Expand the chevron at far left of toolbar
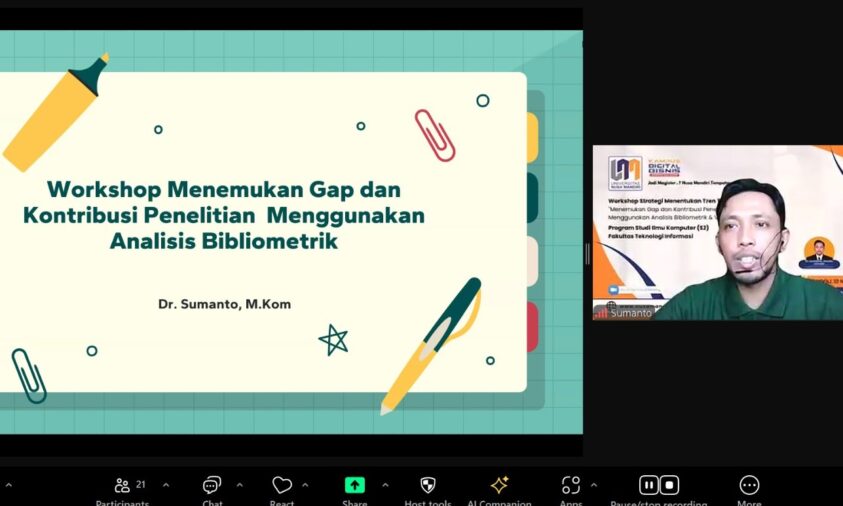 click(8, 485)
